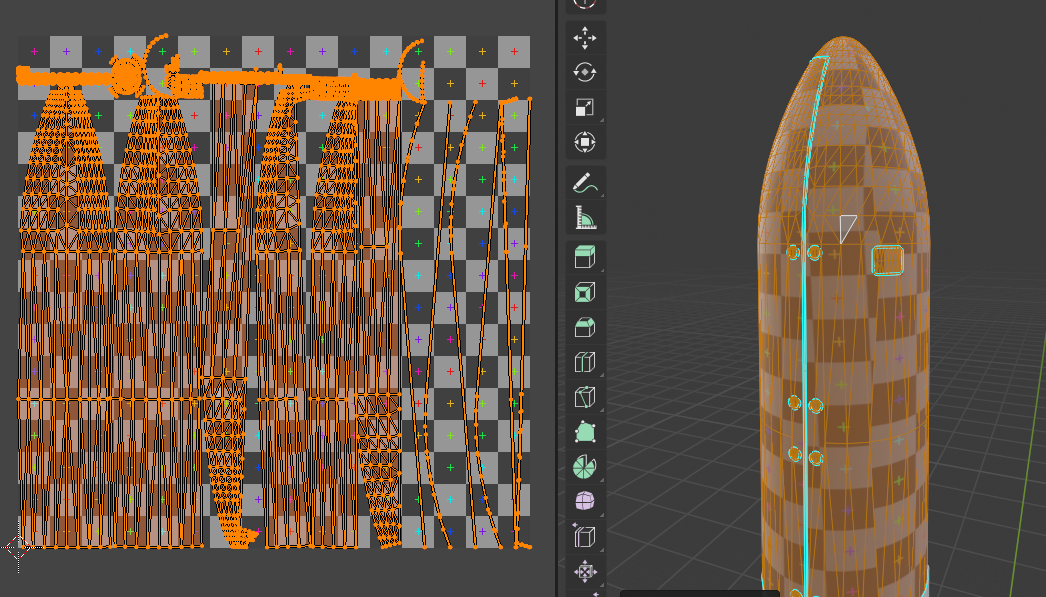The image size is (1046, 597).
Task: Select the Move tool
Action: coord(585,37)
